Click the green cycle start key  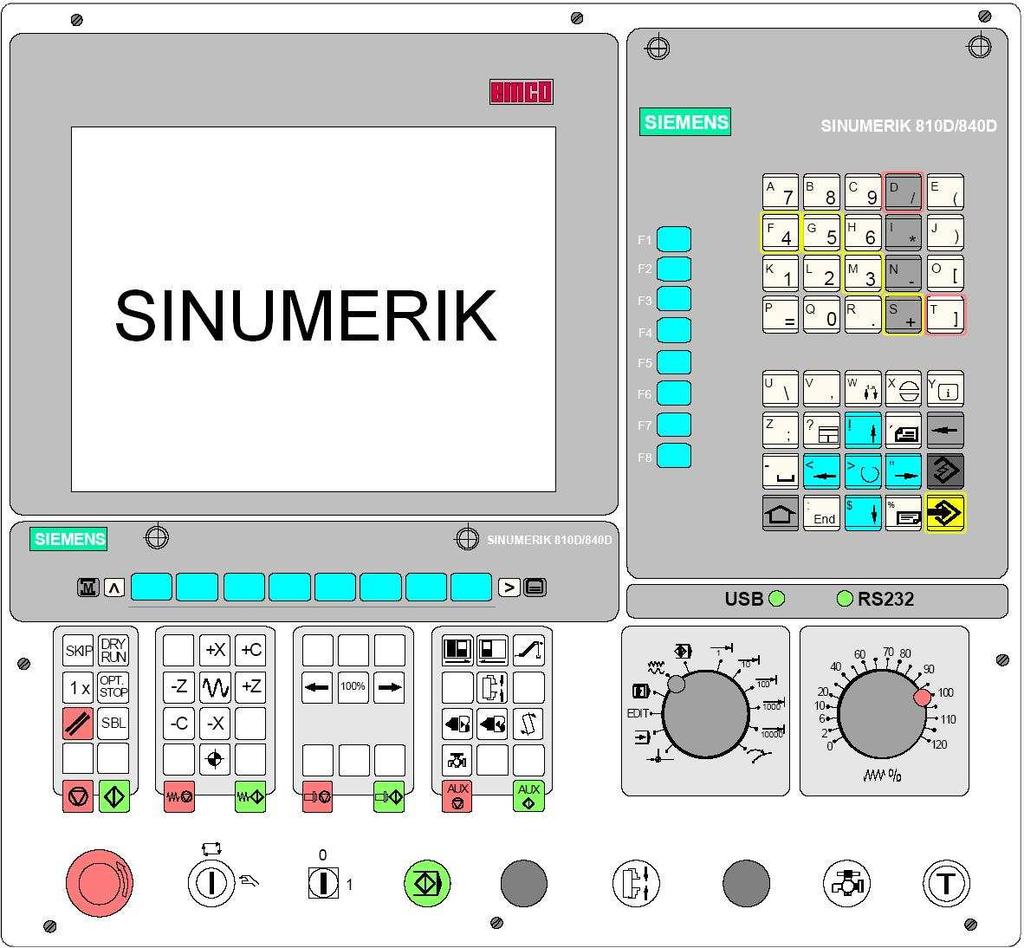tap(114, 797)
